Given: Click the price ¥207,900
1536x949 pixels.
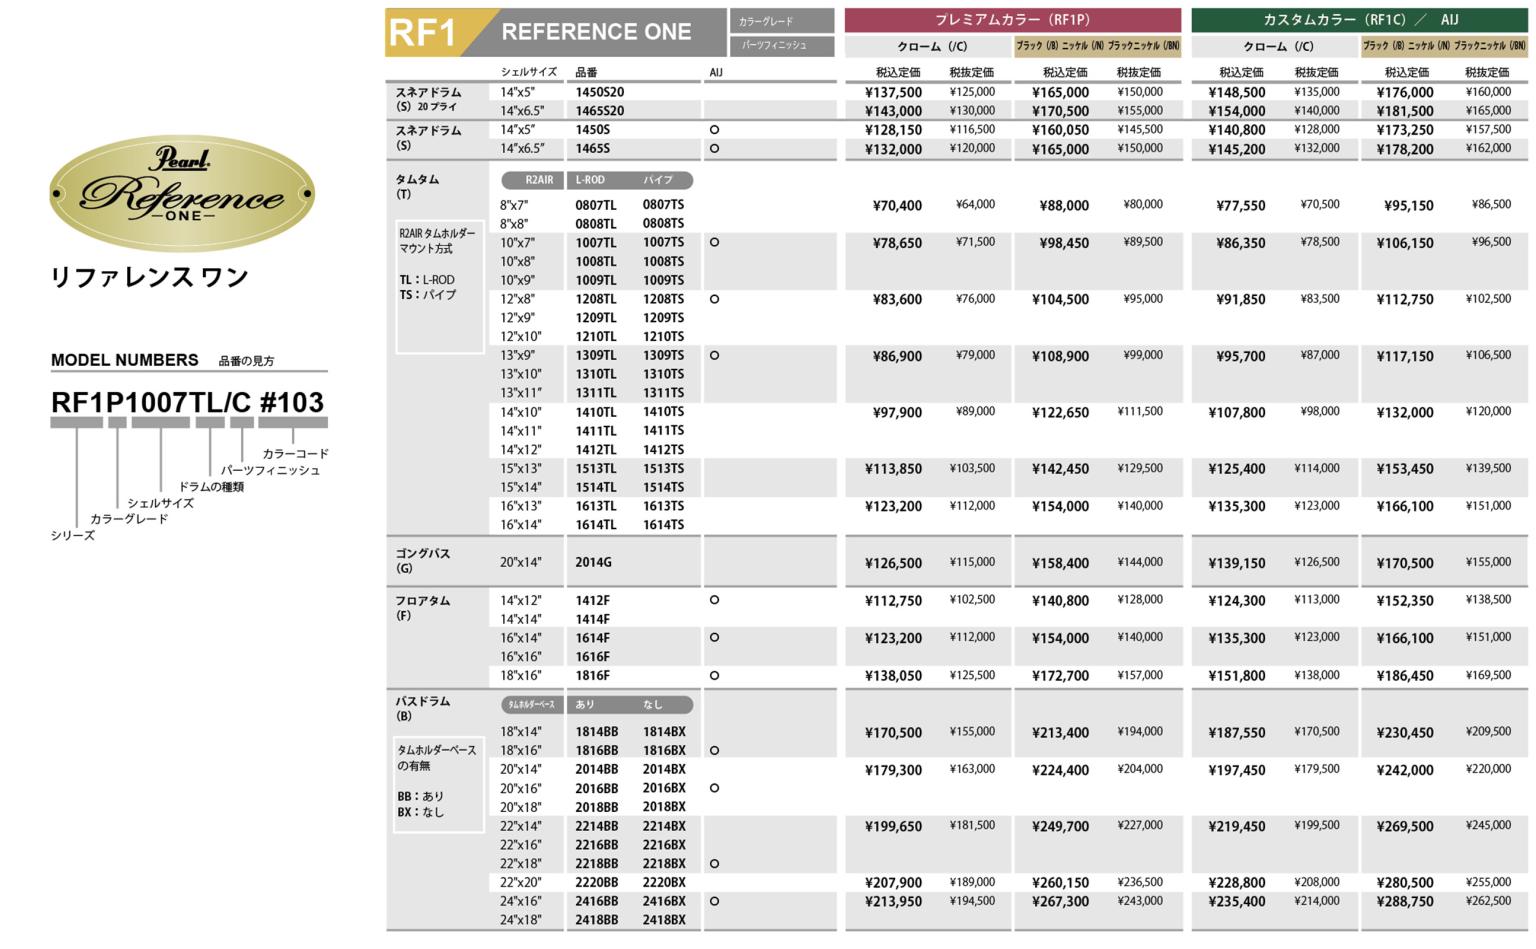Looking at the screenshot, I should coord(893,883).
